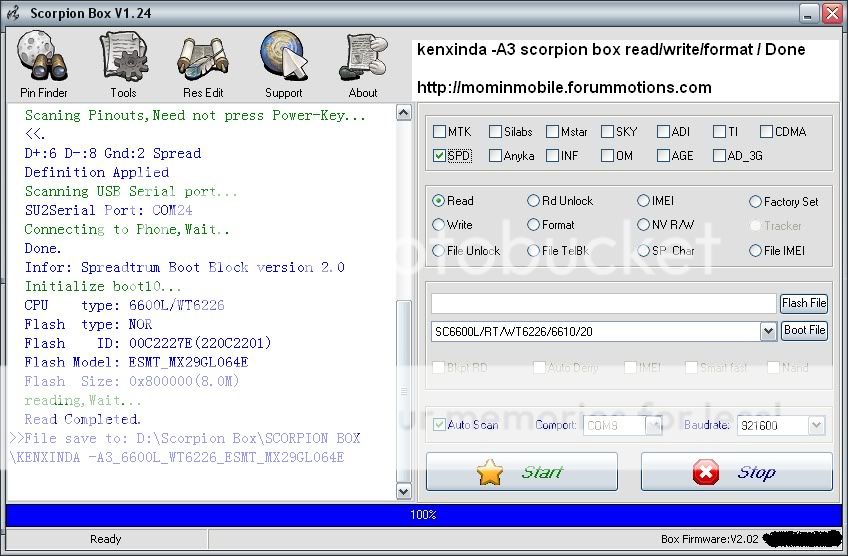This screenshot has width=848, height=556.
Task: Open the Comport dropdown arrow
Action: pos(654,426)
